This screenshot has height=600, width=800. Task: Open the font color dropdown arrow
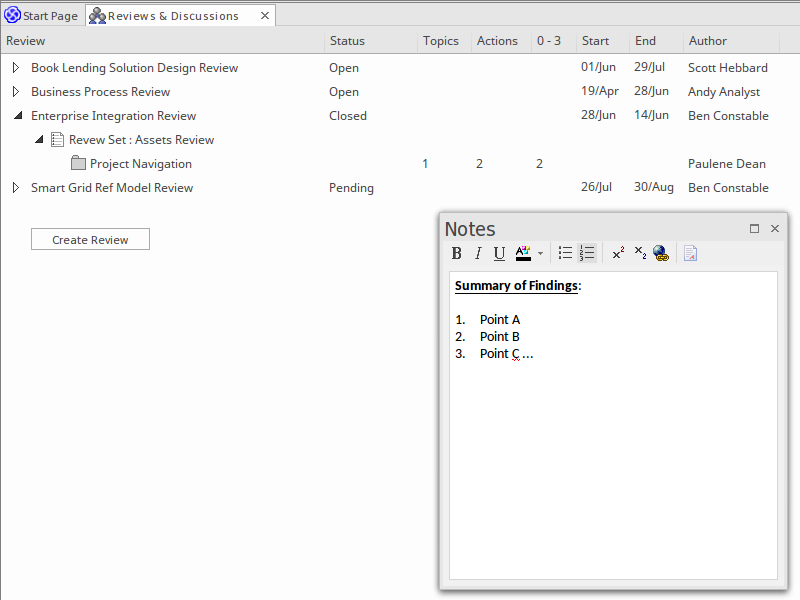(x=541, y=254)
